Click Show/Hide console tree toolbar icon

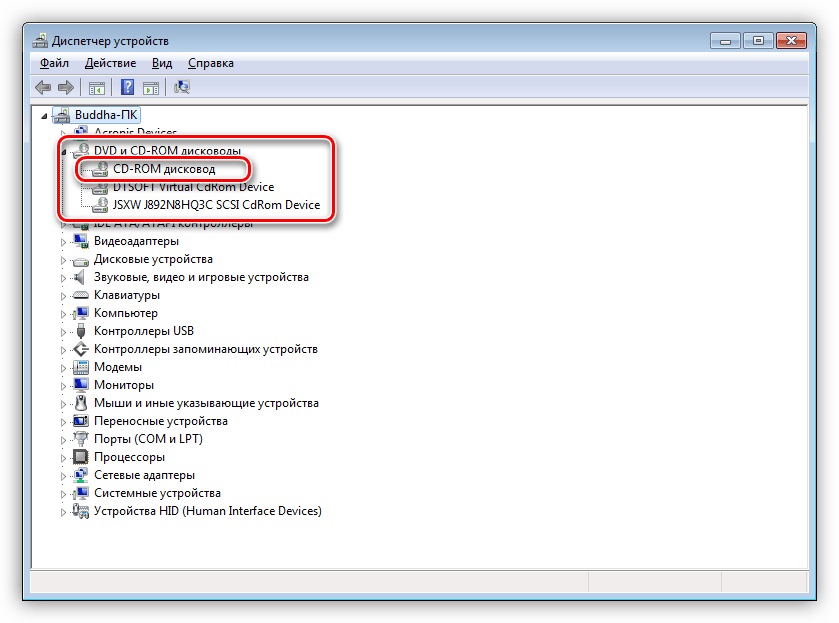[x=97, y=87]
